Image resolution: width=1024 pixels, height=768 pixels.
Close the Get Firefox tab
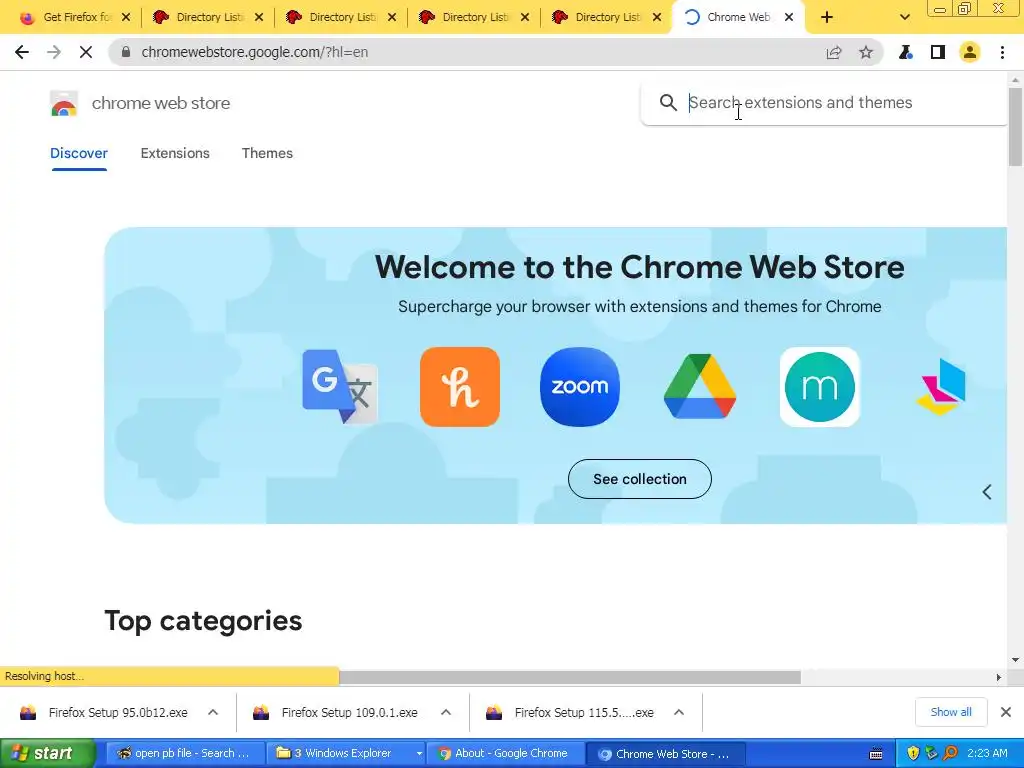(x=126, y=17)
